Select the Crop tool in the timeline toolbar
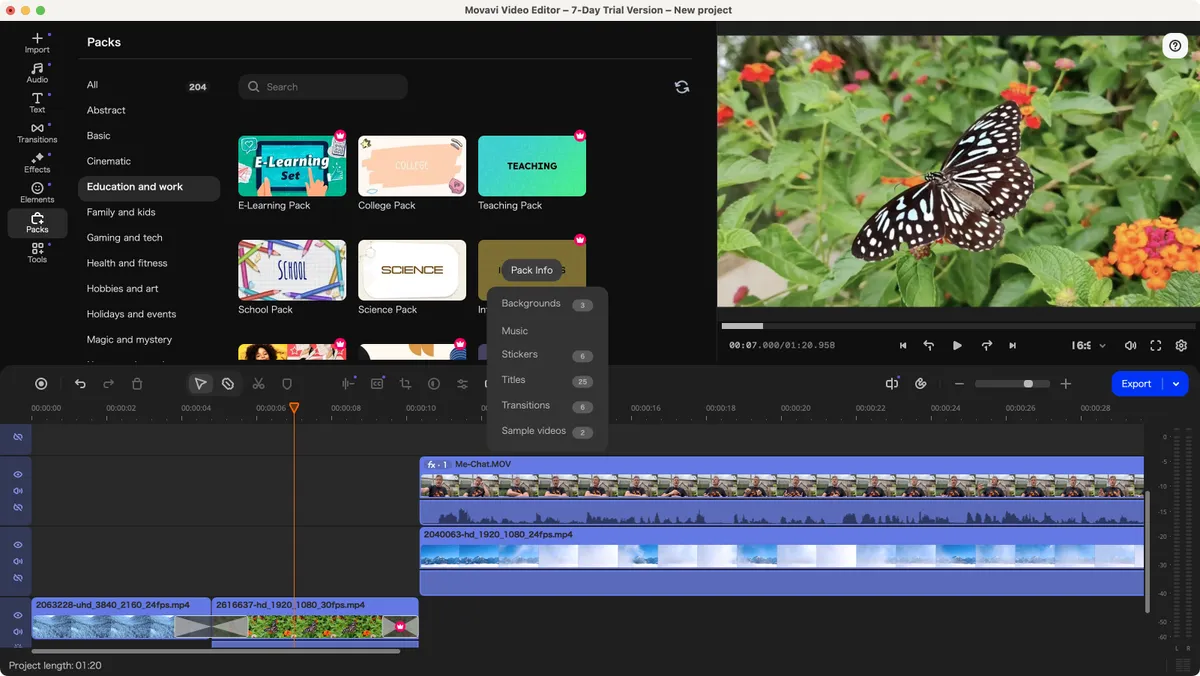The width and height of the screenshot is (1200, 676). click(404, 383)
